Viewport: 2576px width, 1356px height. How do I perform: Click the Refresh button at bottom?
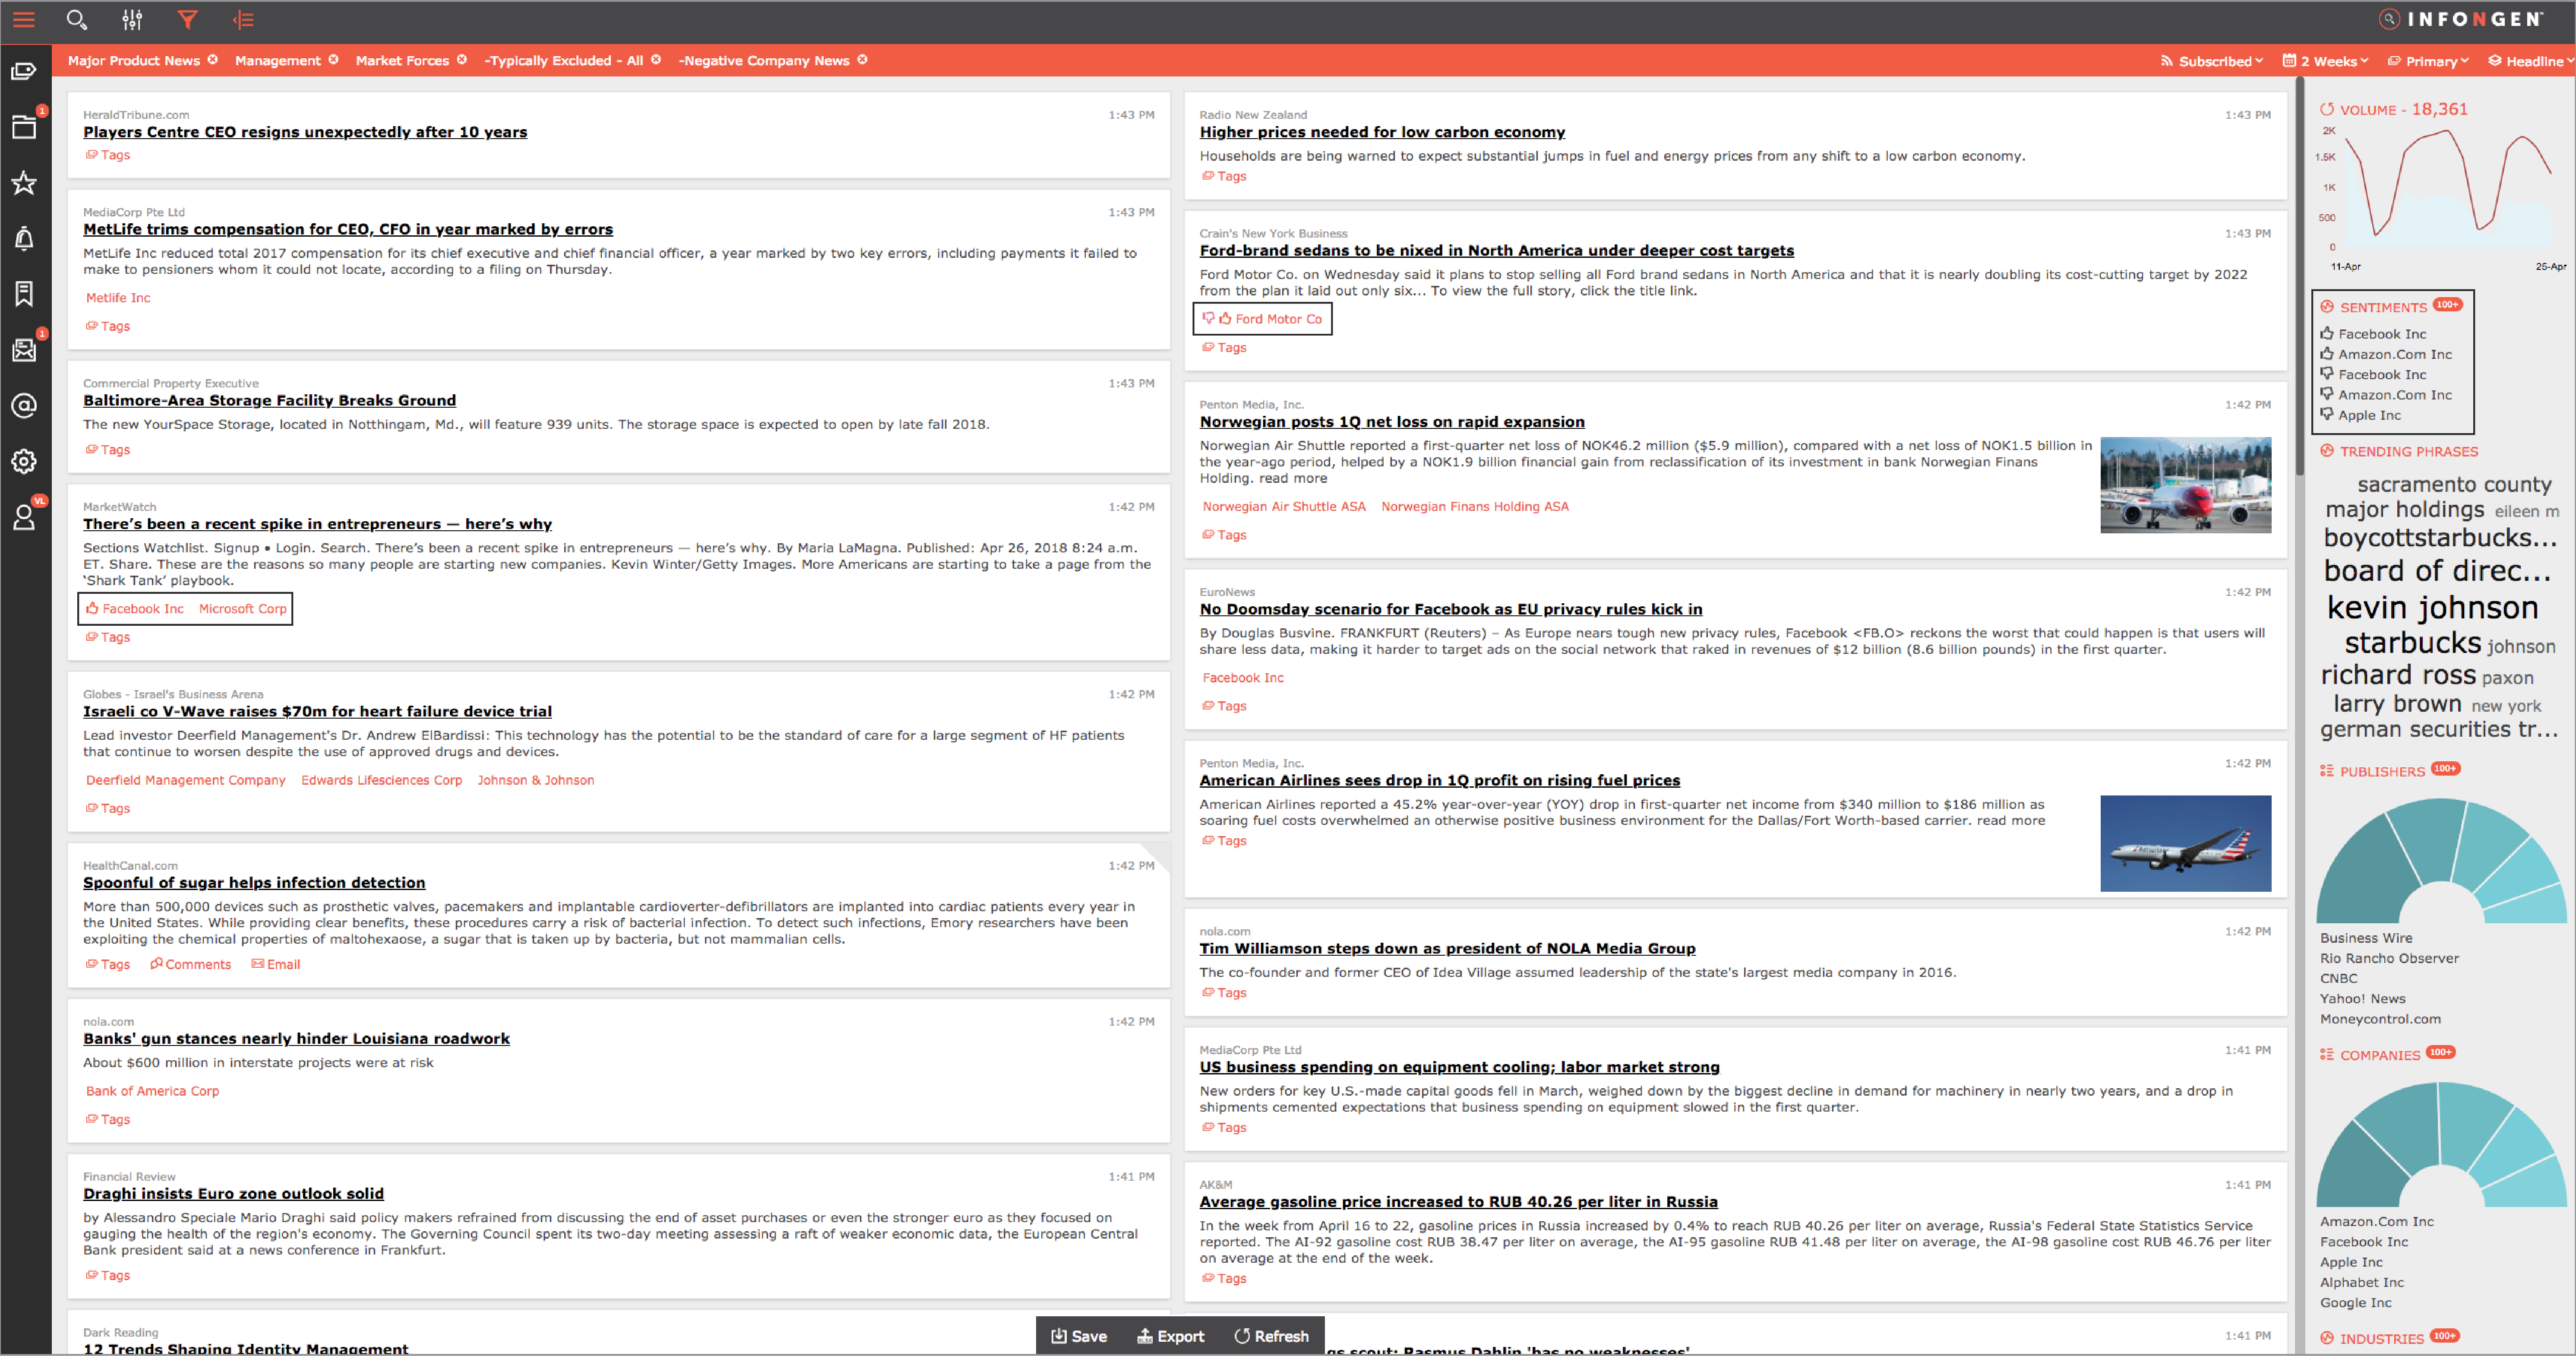pyautogui.click(x=1271, y=1336)
